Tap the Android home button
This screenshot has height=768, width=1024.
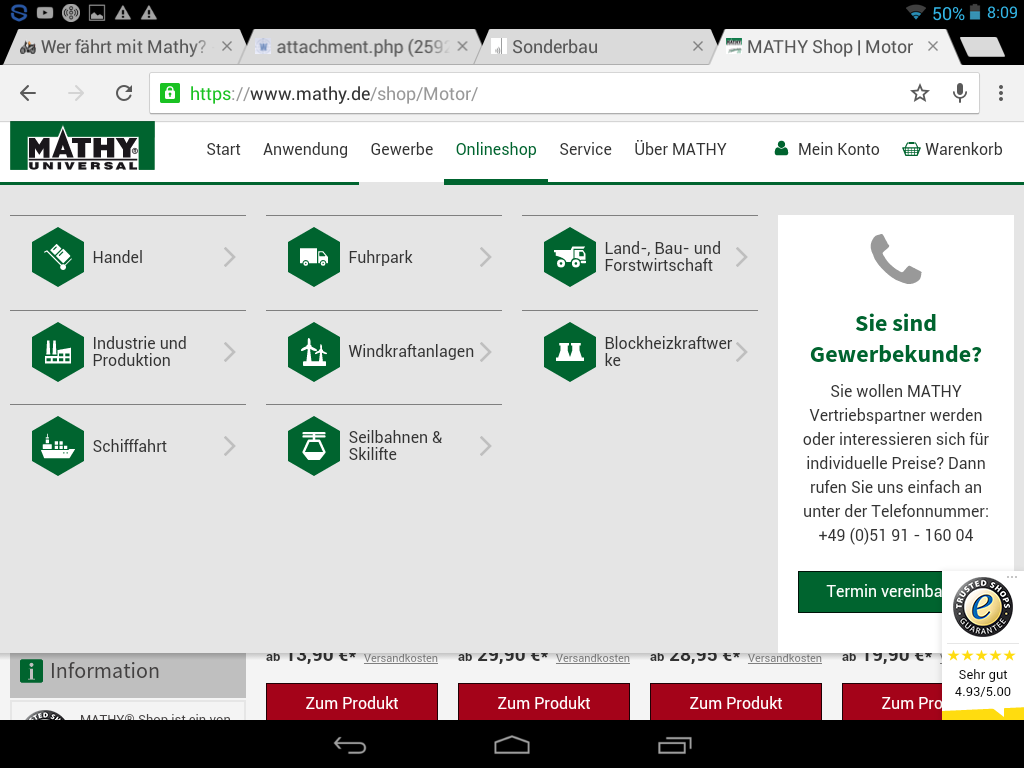coord(512,745)
